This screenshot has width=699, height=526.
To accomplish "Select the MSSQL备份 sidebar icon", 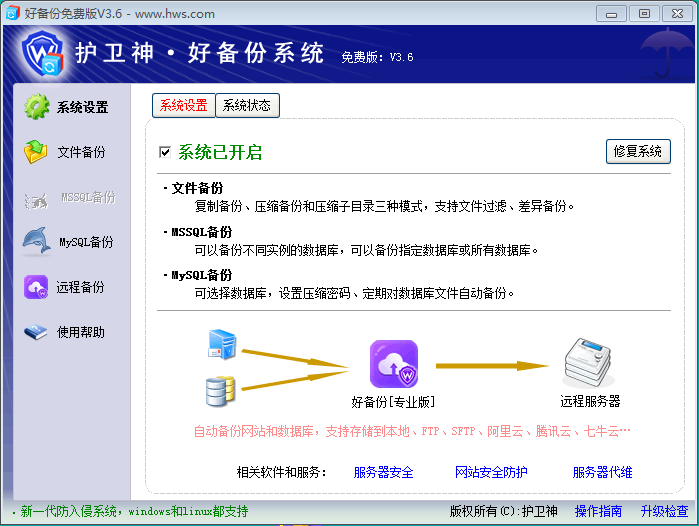I will click(37, 198).
